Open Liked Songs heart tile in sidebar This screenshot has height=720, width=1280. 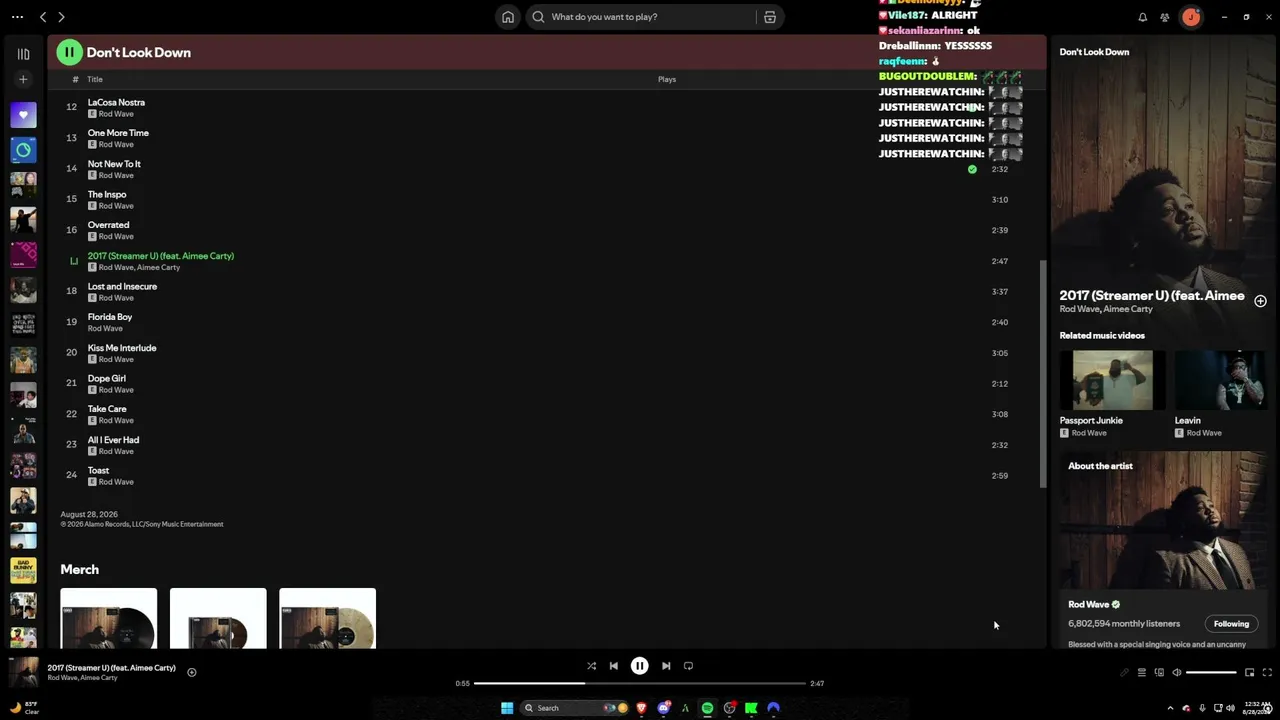(23, 115)
